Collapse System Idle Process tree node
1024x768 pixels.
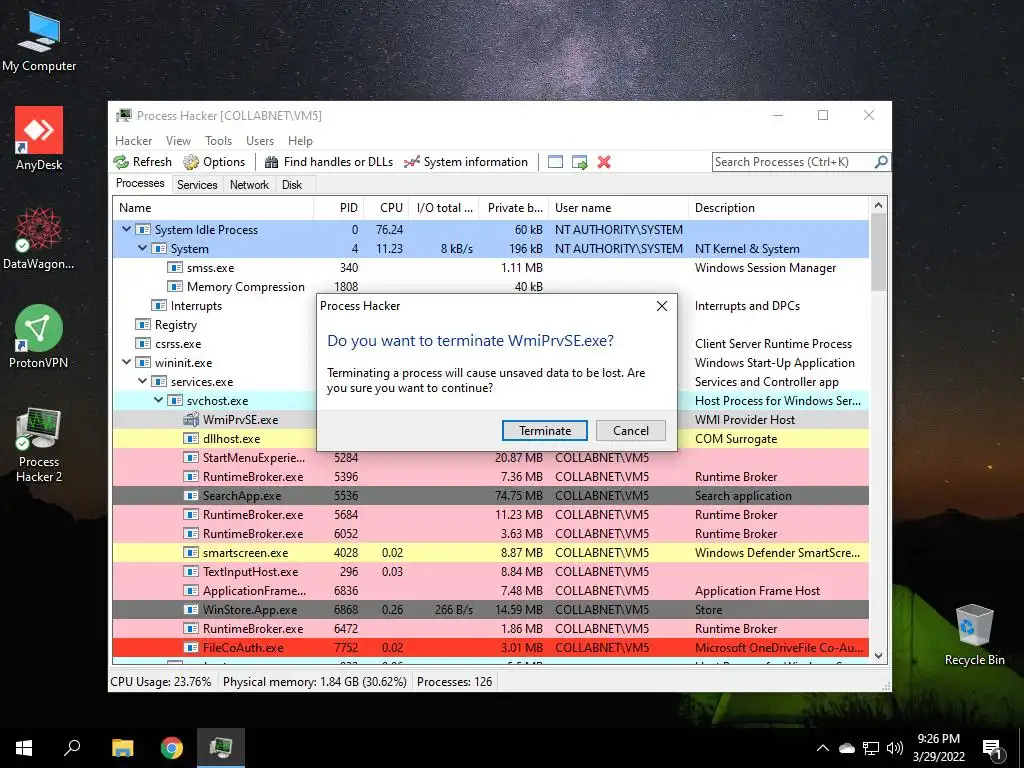tap(127, 229)
